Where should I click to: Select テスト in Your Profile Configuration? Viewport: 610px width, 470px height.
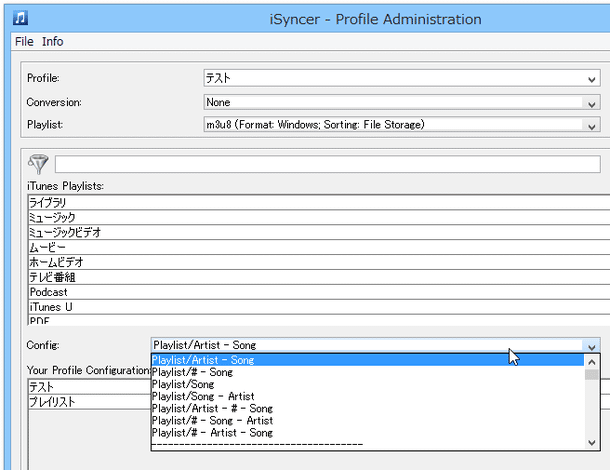click(x=89, y=387)
